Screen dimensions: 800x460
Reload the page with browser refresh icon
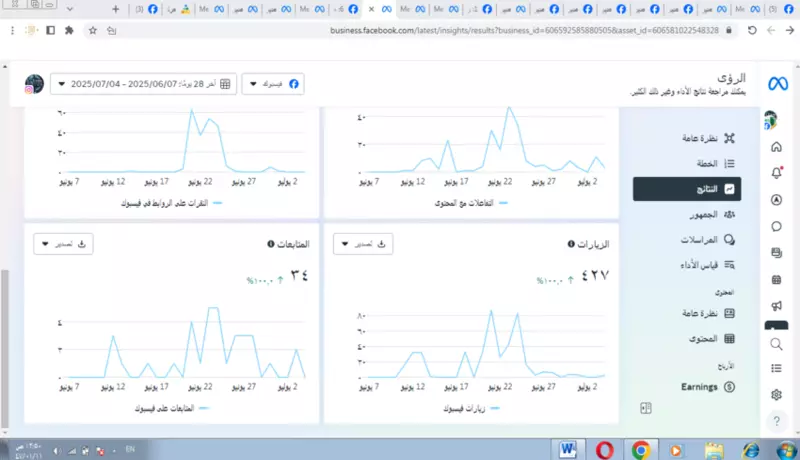(752, 31)
